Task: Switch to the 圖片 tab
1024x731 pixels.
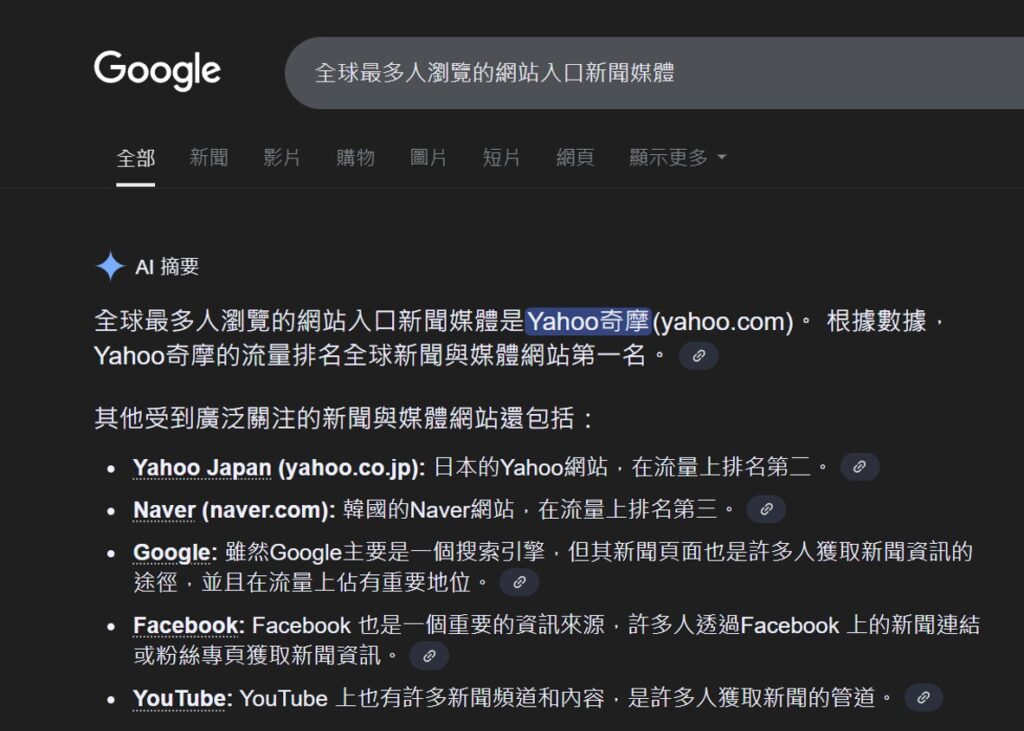Action: (428, 157)
